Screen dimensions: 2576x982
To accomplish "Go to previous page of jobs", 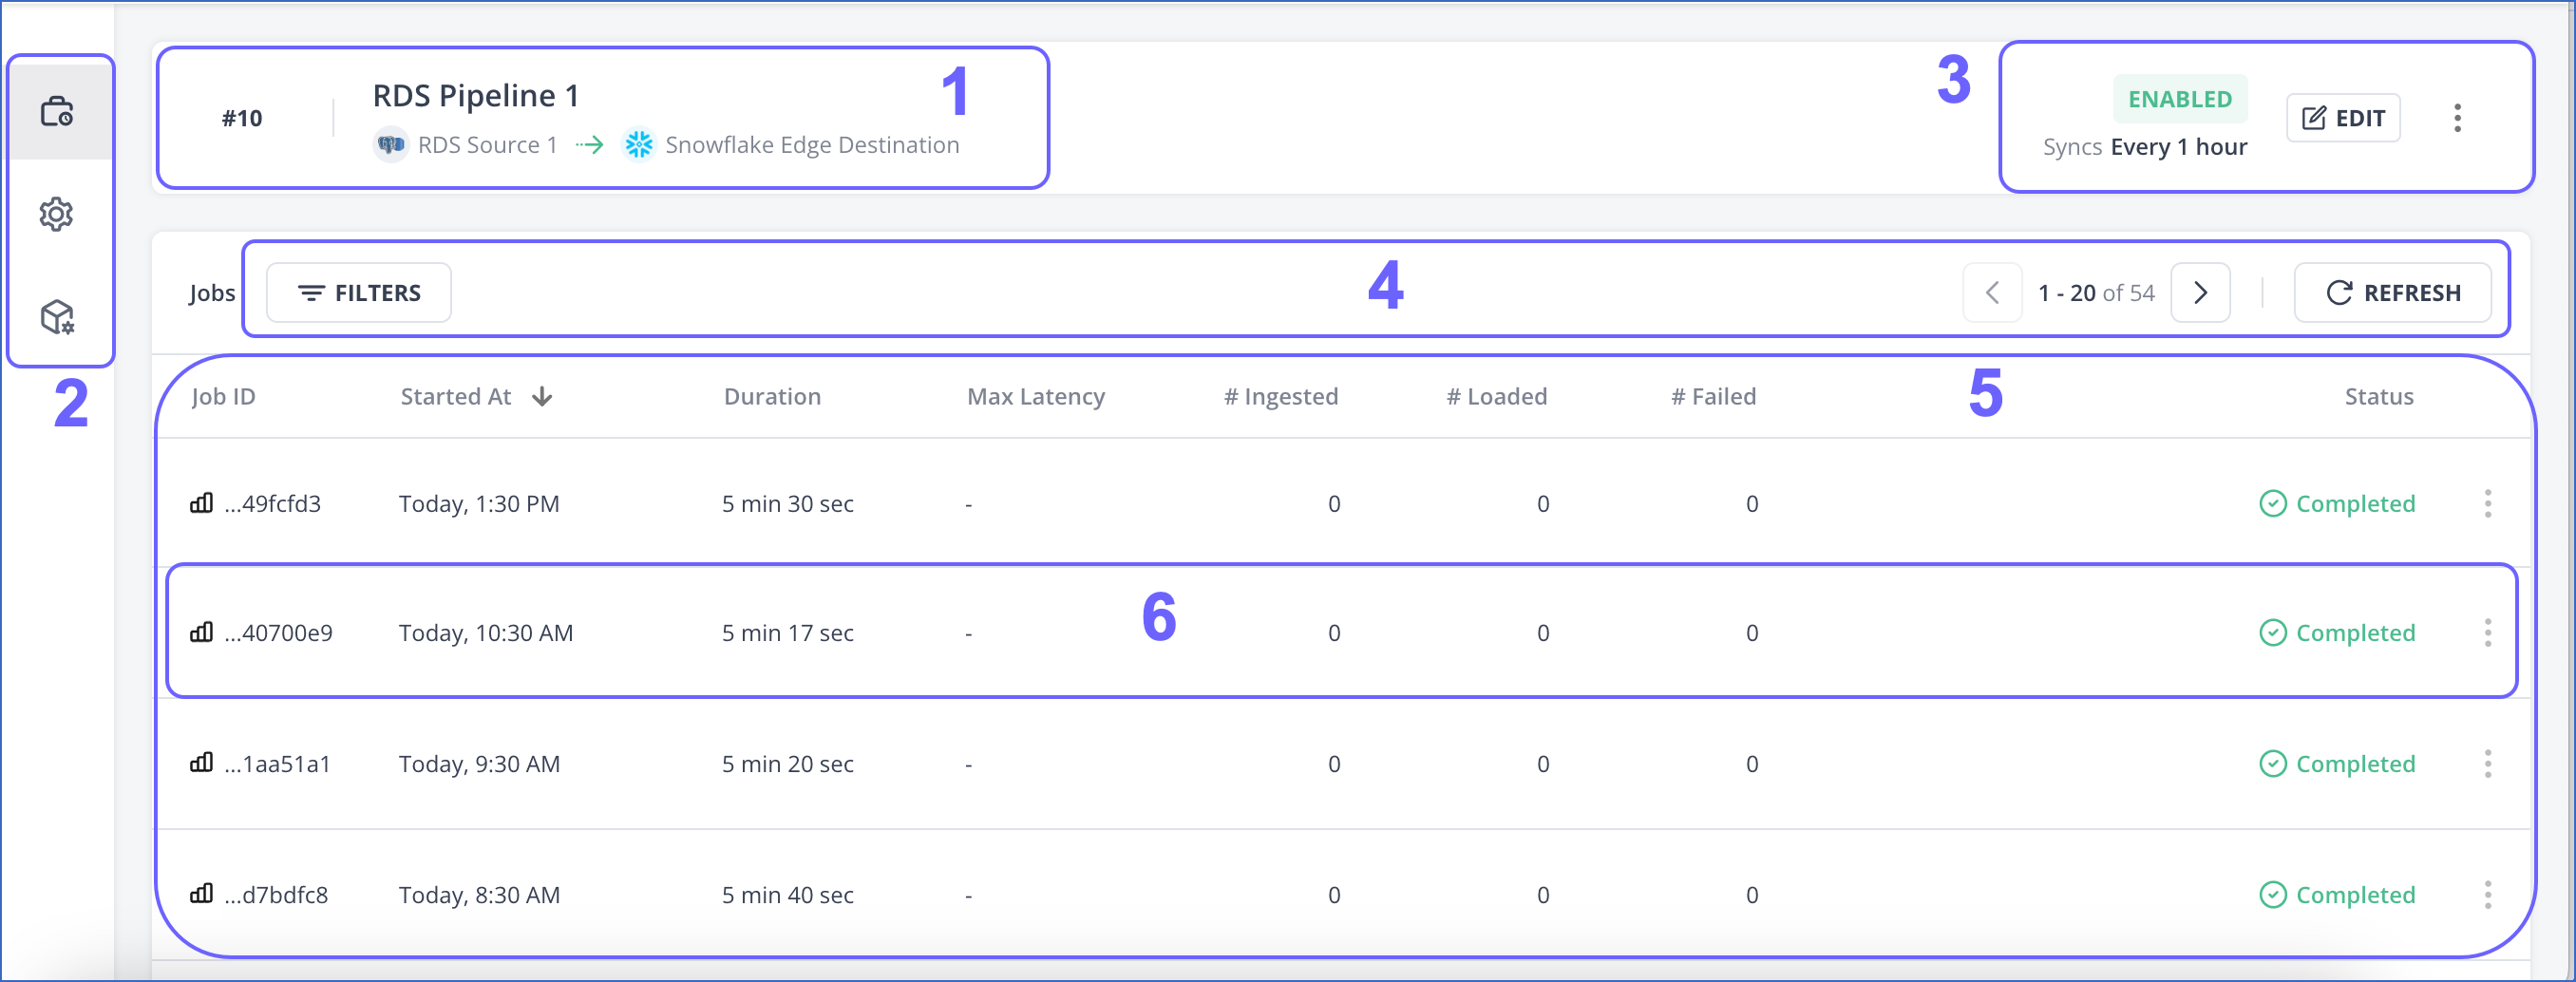I will pos(1992,293).
